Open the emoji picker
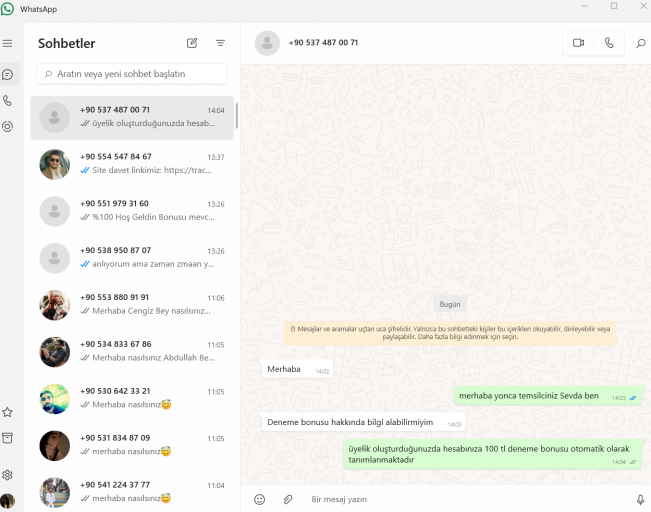The height and width of the screenshot is (512, 651). point(259,500)
